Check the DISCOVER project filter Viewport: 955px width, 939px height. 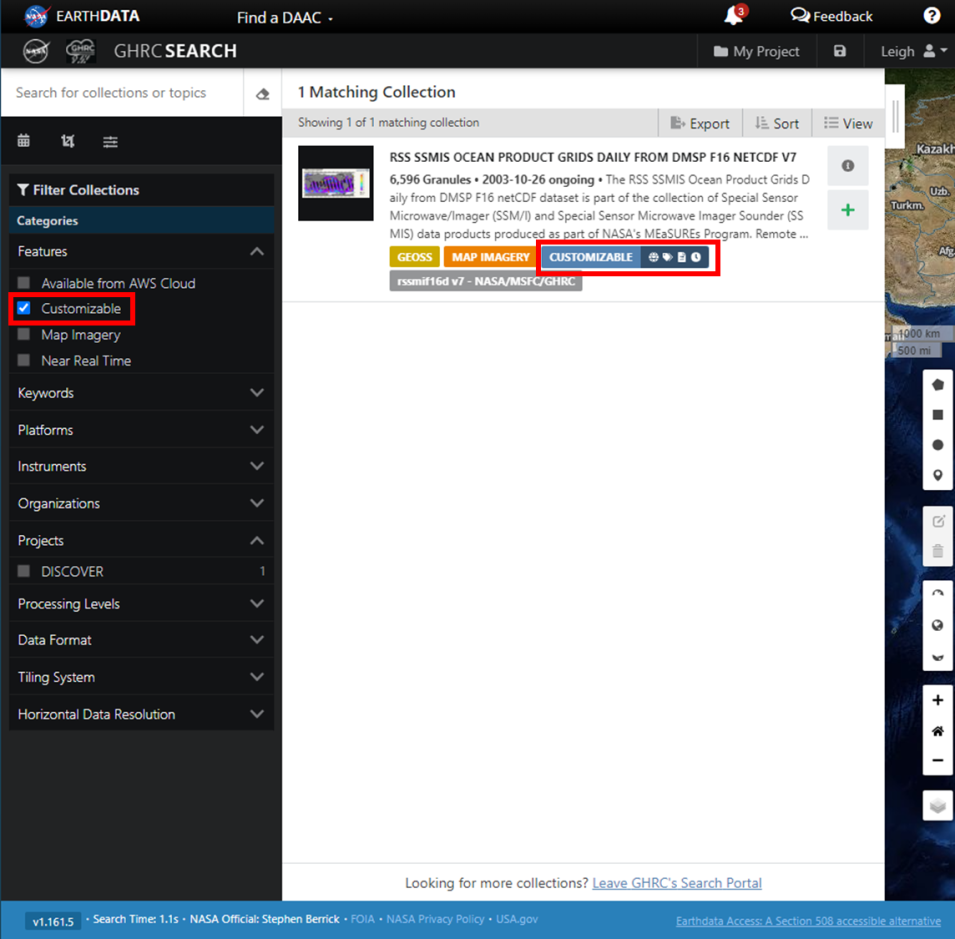[24, 571]
